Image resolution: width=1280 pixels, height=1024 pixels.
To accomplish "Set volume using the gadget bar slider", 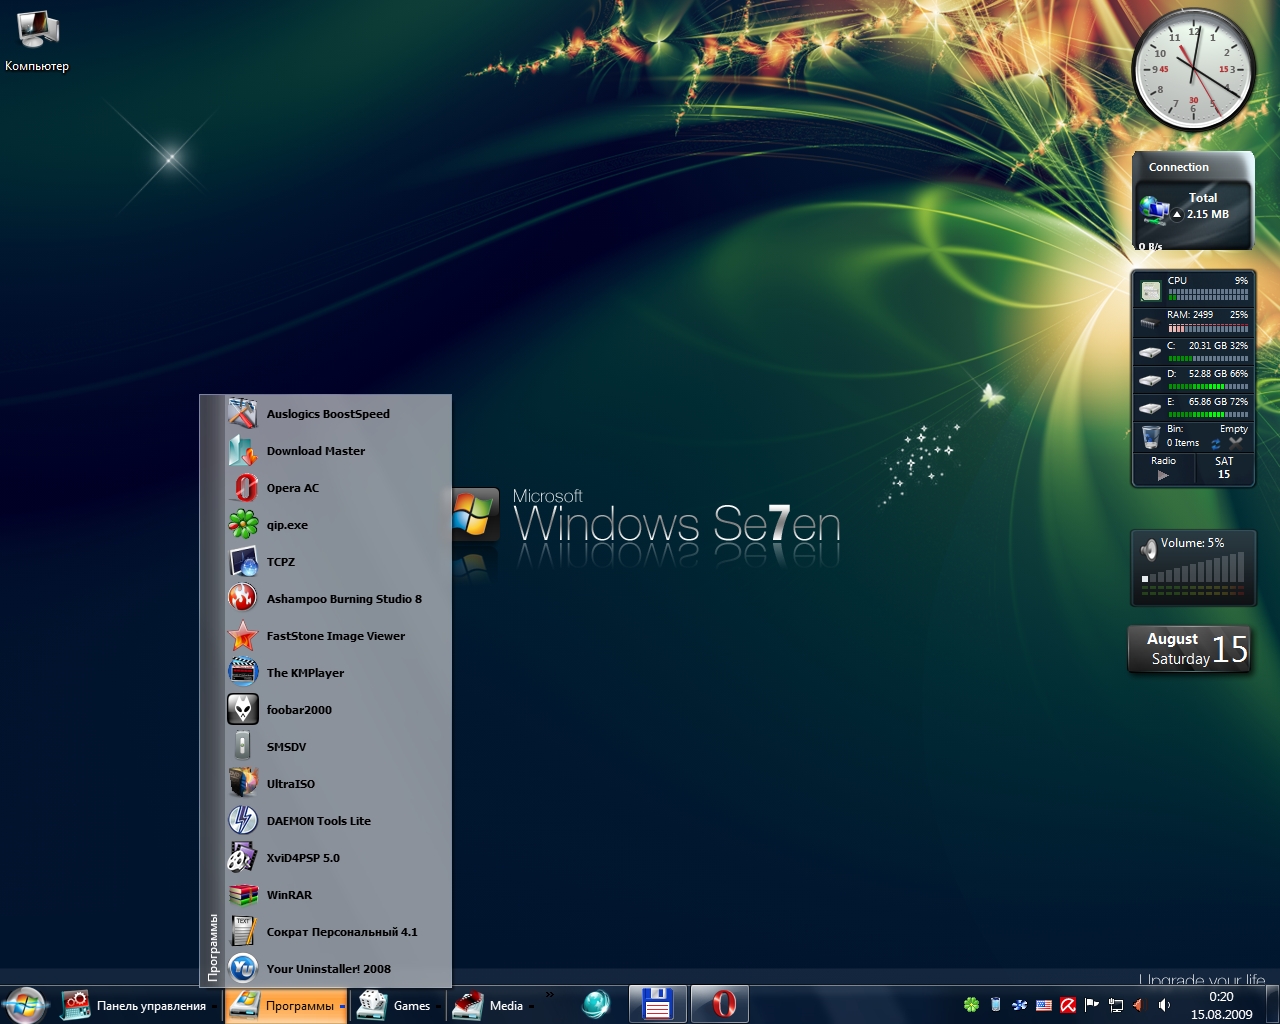I will (1194, 569).
